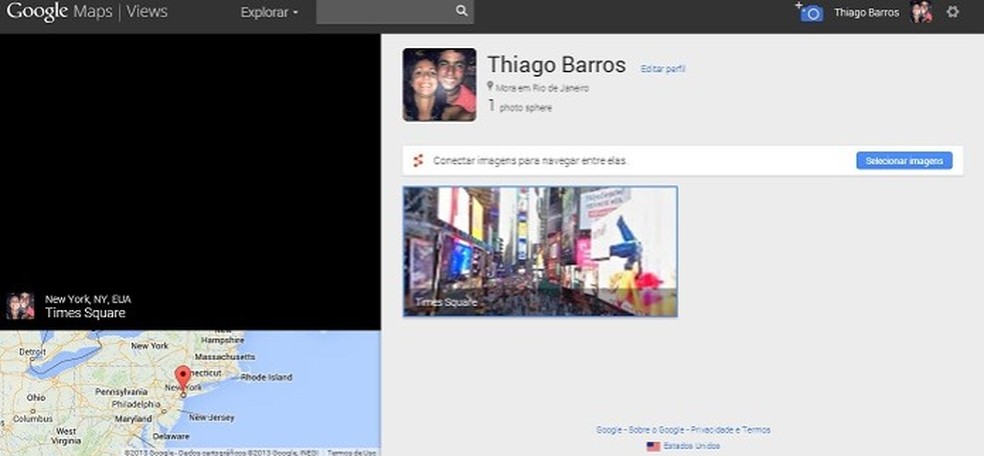Click the add photo camera icon
The height and width of the screenshot is (456, 984).
tap(810, 12)
